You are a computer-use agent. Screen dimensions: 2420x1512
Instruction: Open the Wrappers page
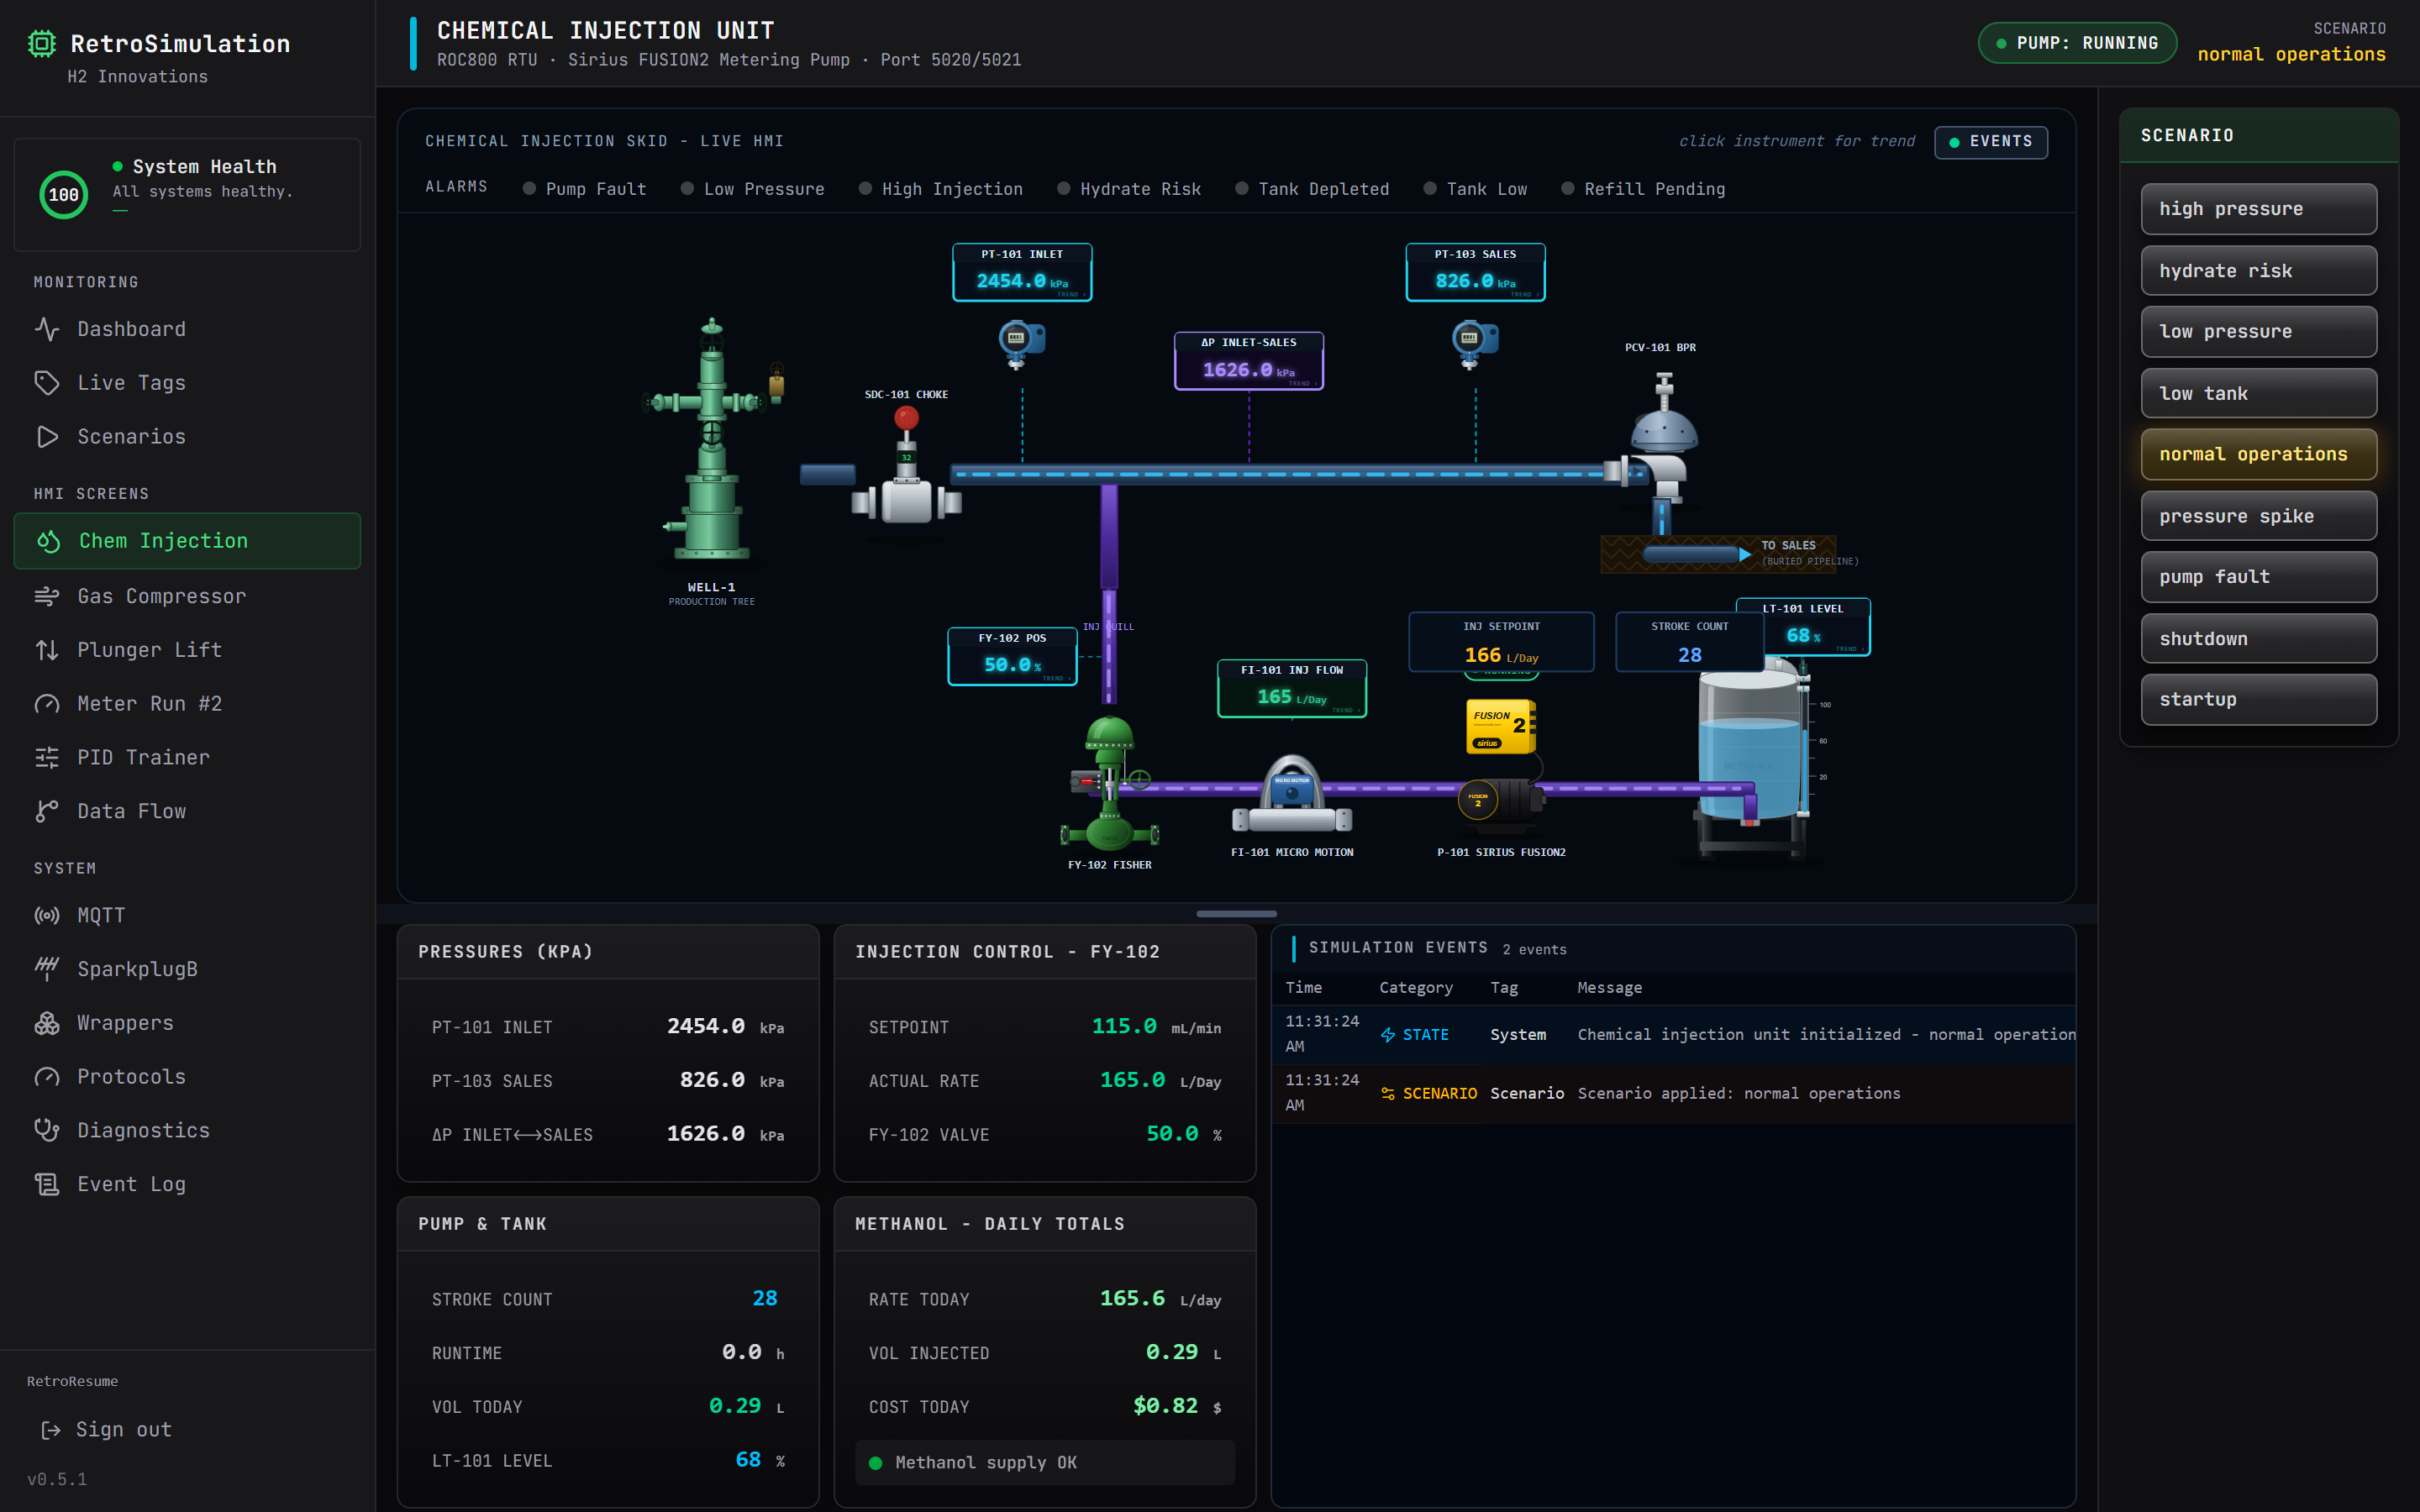point(187,1023)
